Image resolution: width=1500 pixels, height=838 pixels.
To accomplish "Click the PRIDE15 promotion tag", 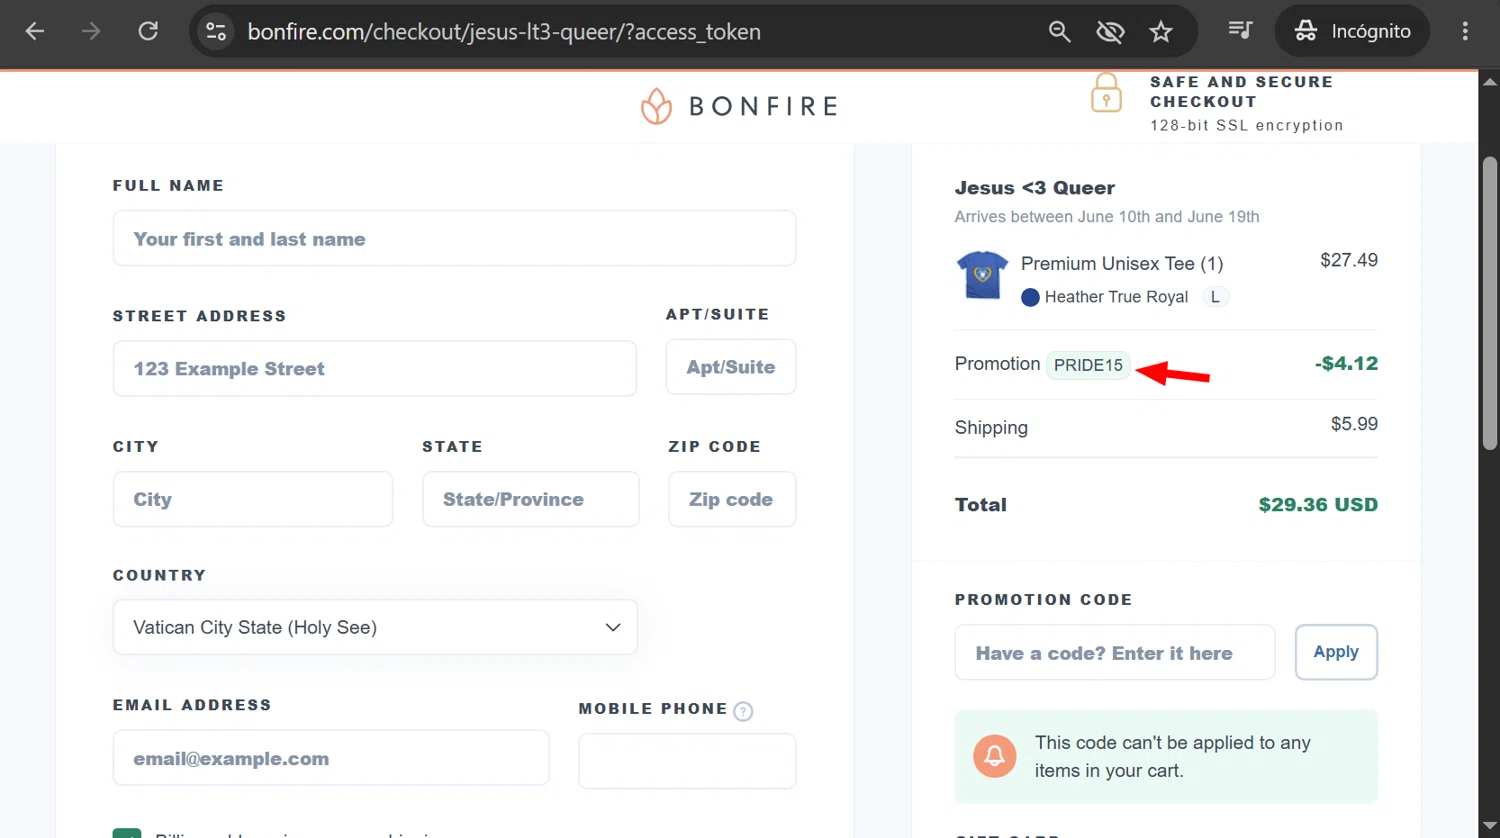I will pyautogui.click(x=1088, y=365).
